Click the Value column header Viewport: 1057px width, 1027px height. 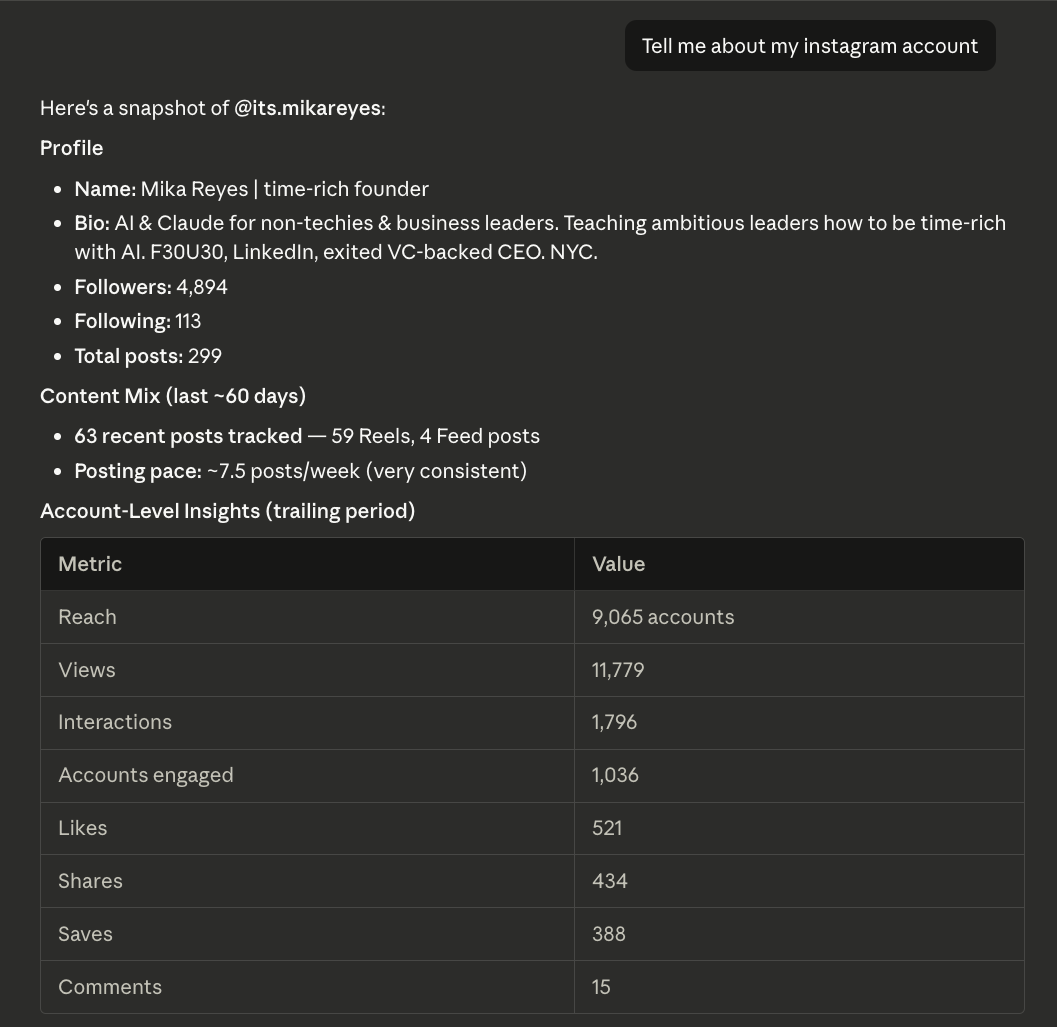point(618,564)
